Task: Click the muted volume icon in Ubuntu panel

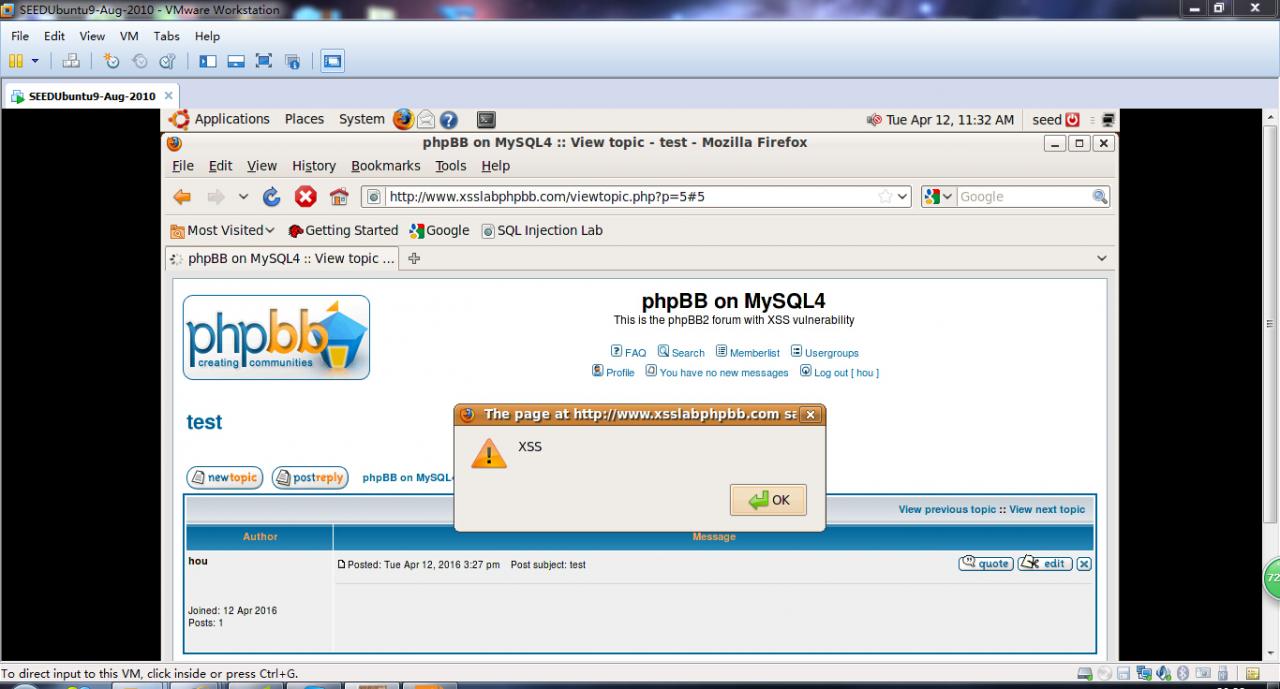Action: click(x=874, y=120)
